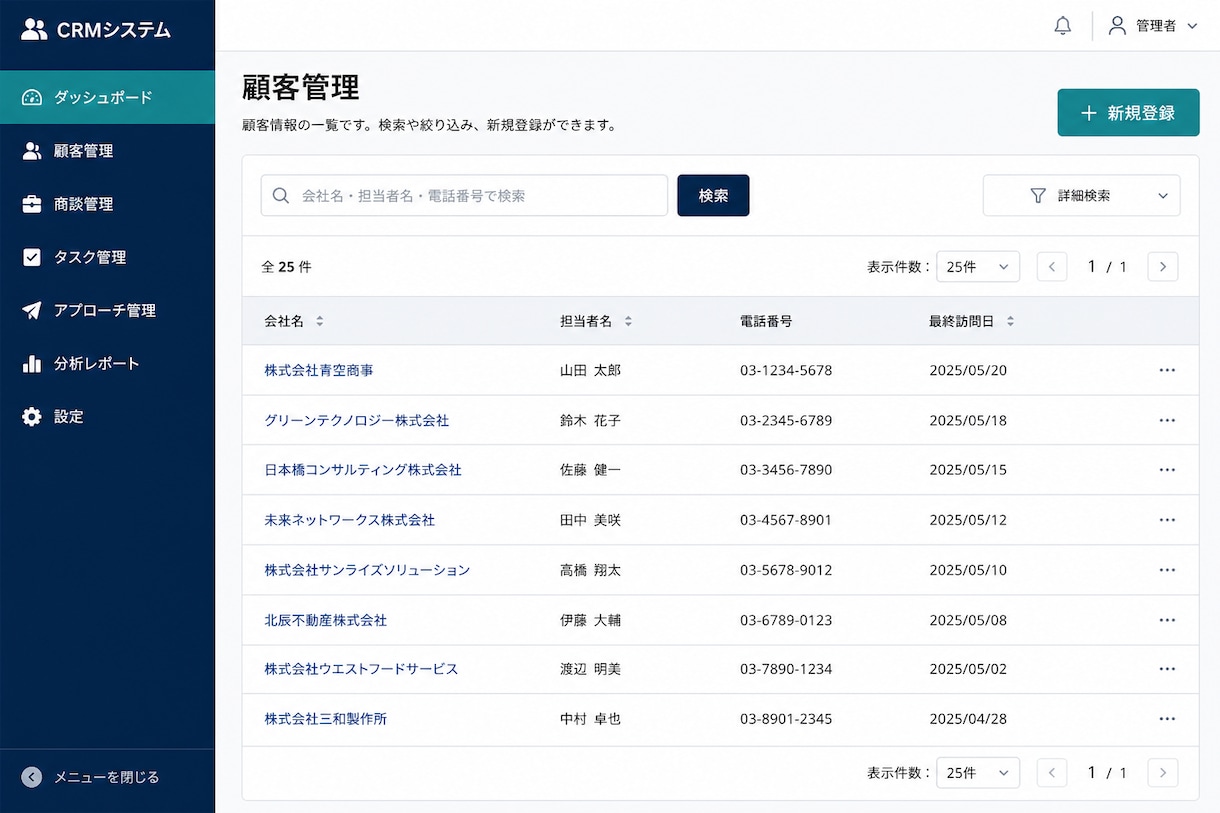Open ダッシュボード in sidebar

[107, 97]
